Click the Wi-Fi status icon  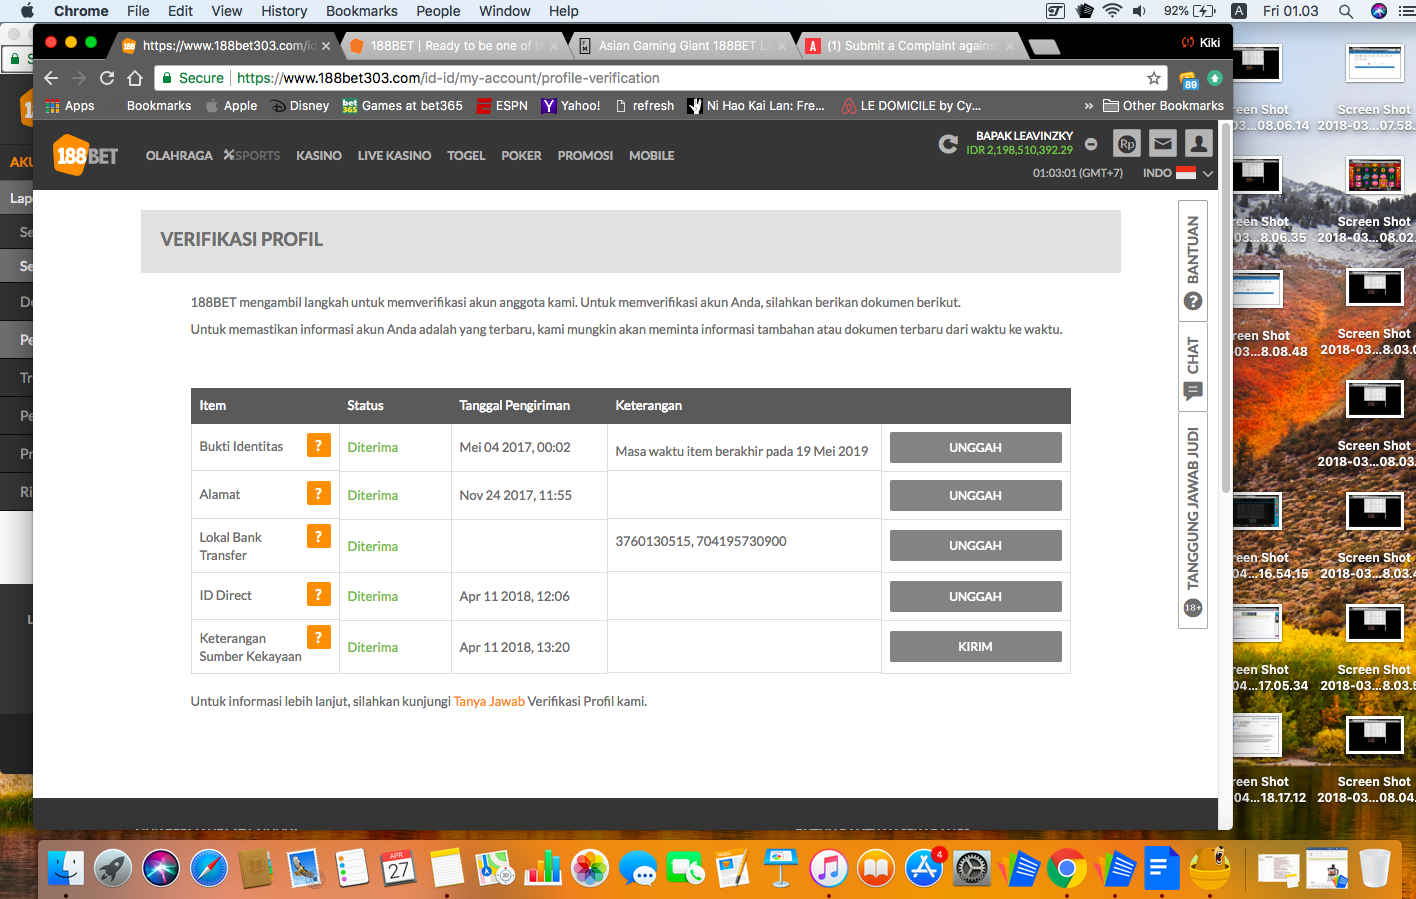click(x=1112, y=11)
